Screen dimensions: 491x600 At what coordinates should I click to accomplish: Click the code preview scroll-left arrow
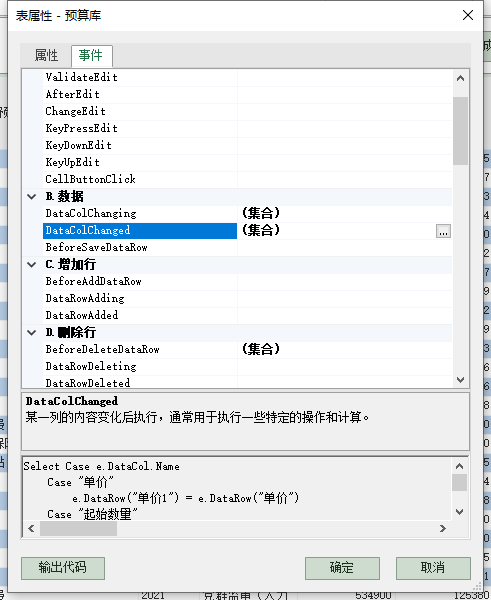click(x=31, y=528)
